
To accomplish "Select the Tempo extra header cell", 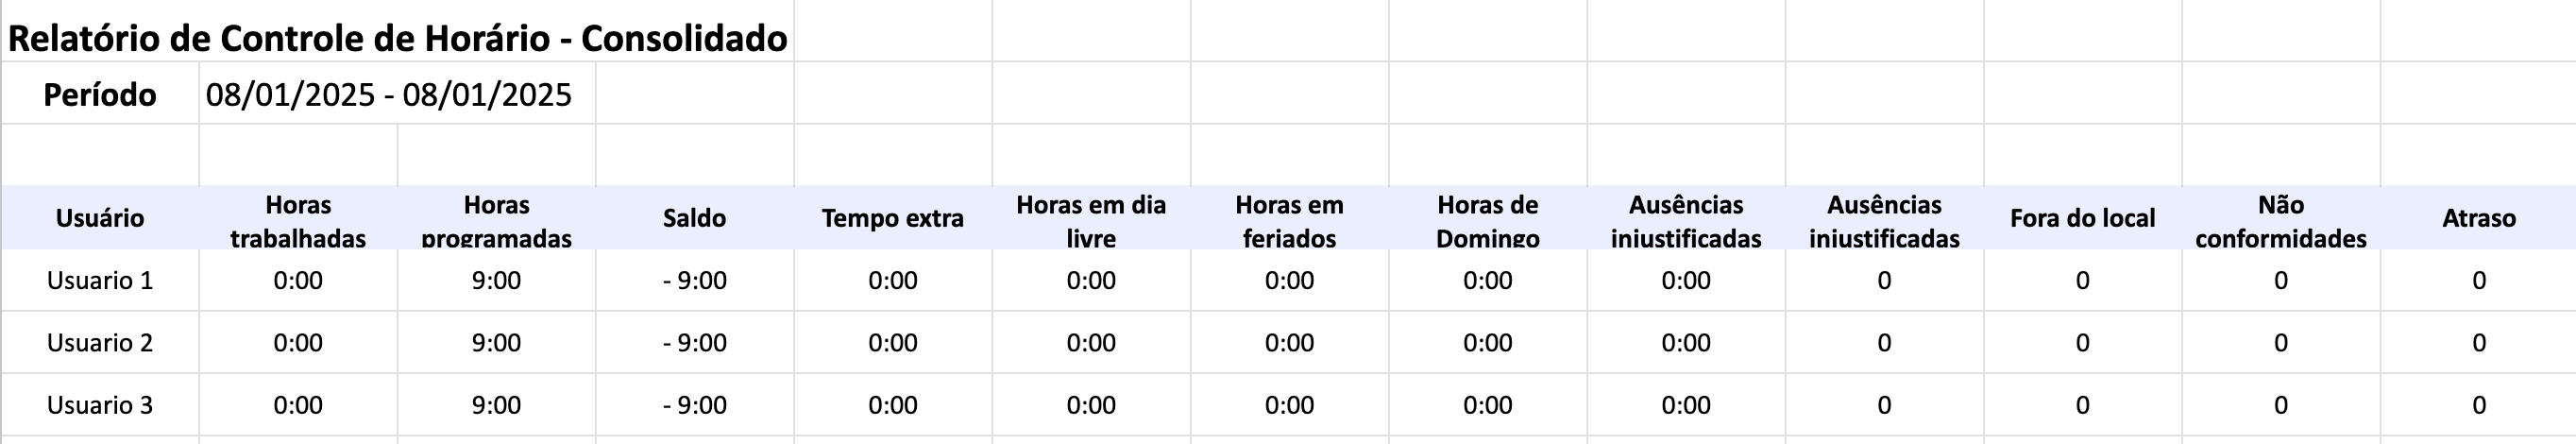I will coord(893,217).
